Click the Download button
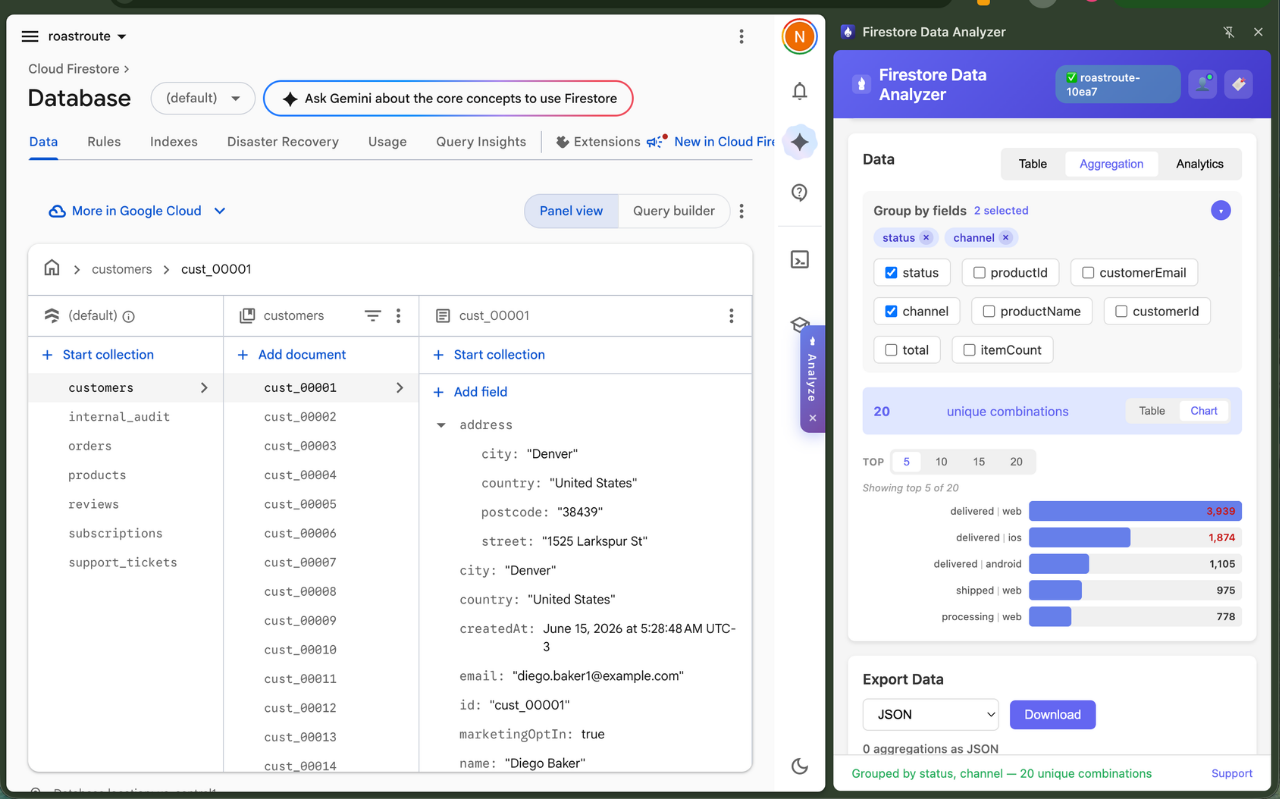1280x800 pixels. pyautogui.click(x=1053, y=715)
